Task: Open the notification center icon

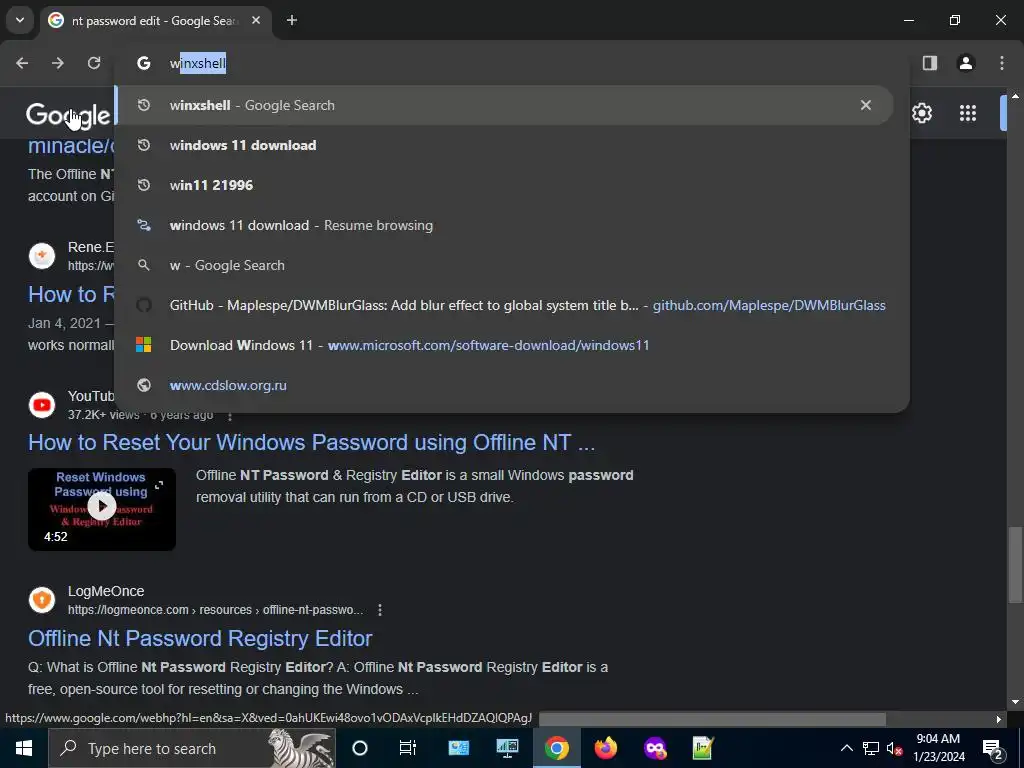Action: point(993,748)
